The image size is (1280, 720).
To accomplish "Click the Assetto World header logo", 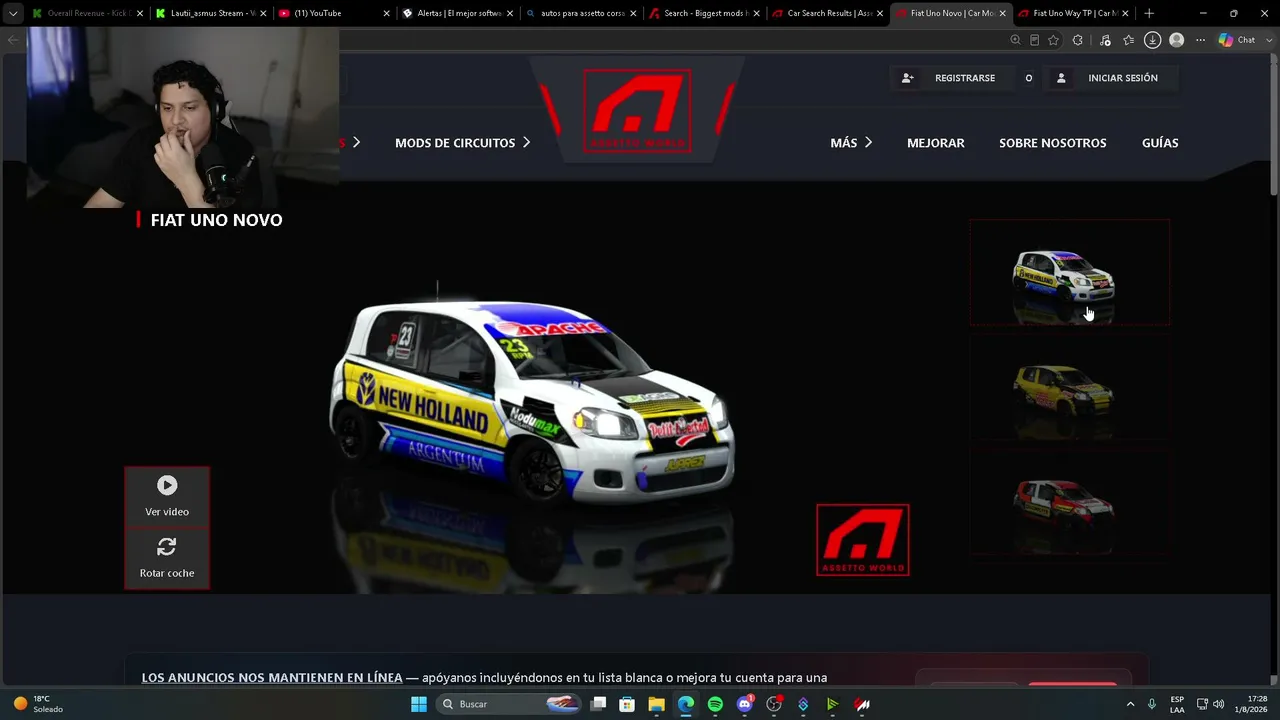I will coord(637,111).
